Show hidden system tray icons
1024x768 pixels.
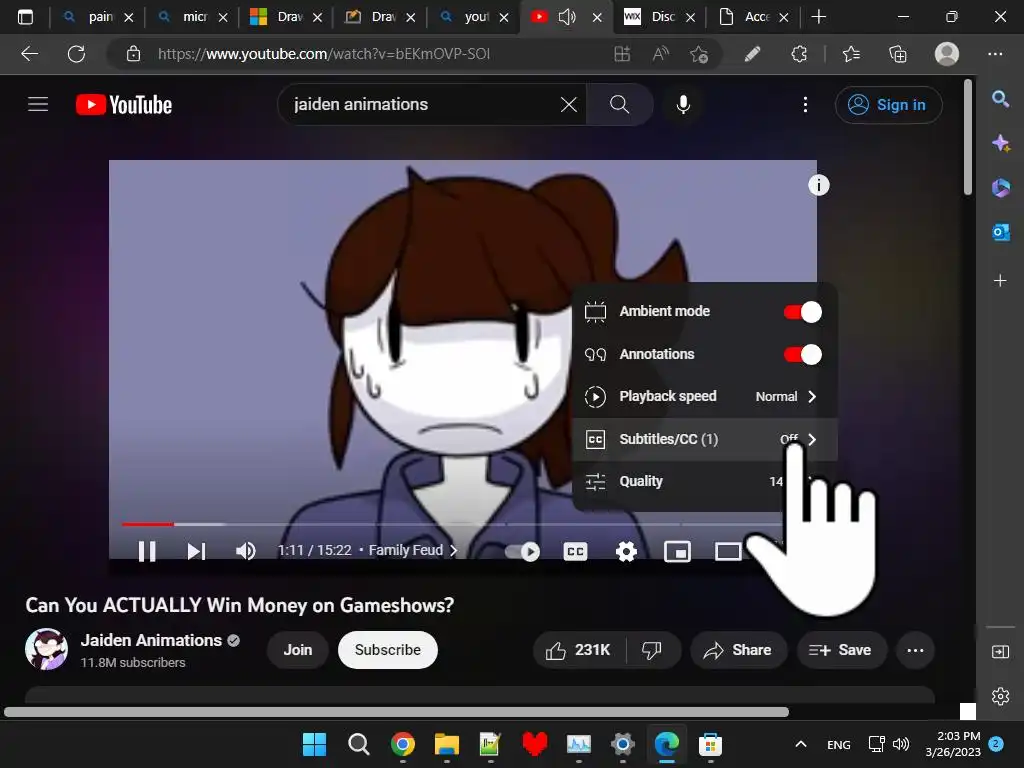tap(801, 744)
